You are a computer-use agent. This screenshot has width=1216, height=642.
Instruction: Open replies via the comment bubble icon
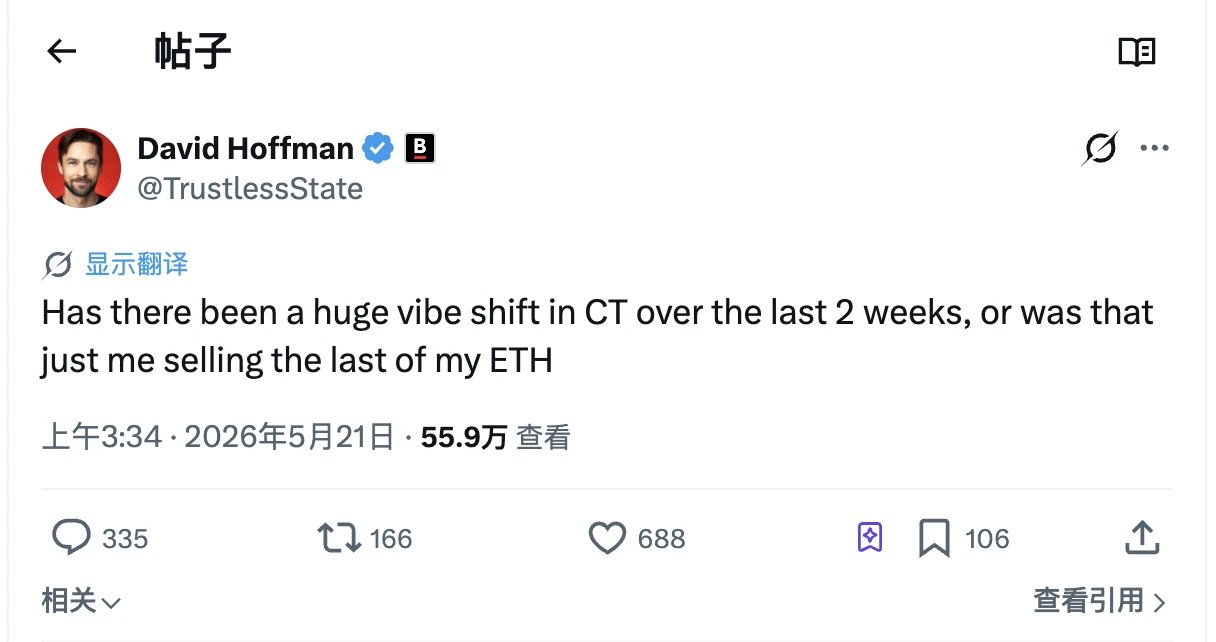(71, 538)
